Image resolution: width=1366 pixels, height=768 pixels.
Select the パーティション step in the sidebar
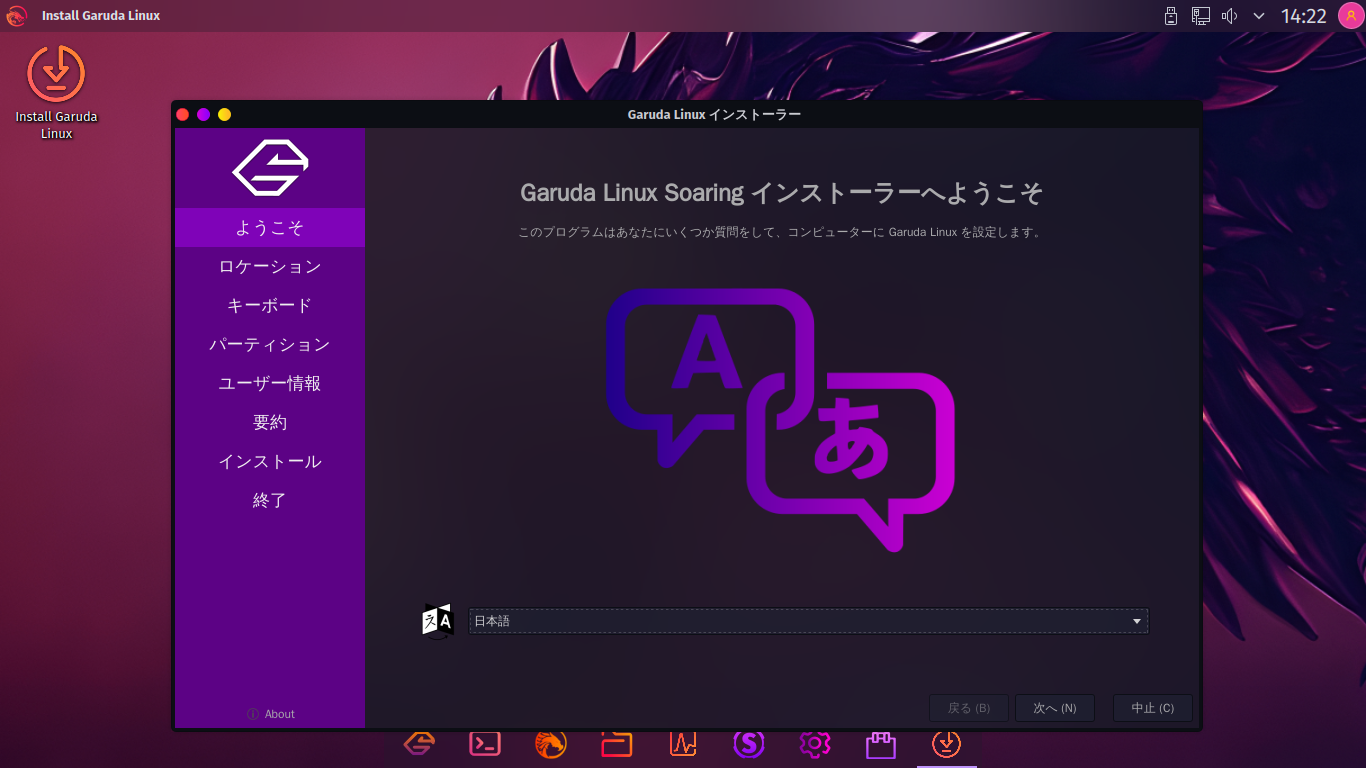coord(270,345)
